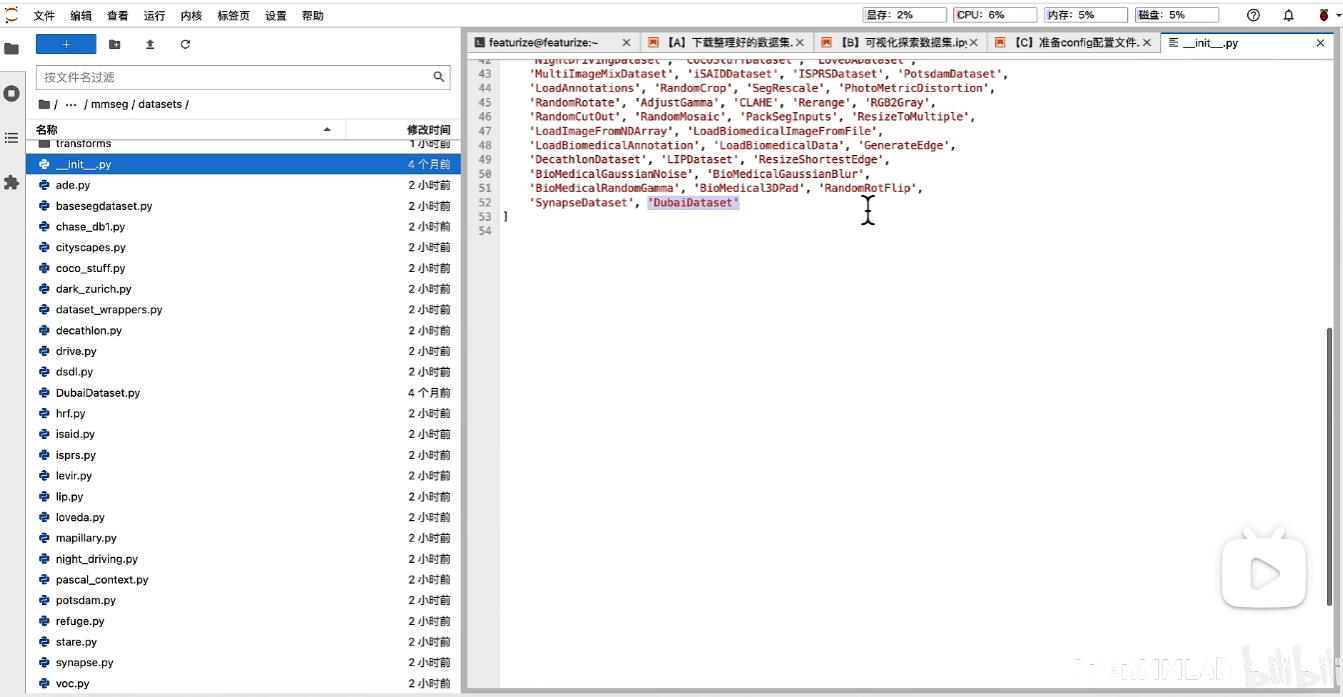Open the running kernels sidebar icon
Image resolution: width=1343 pixels, height=697 pixels.
[12, 93]
